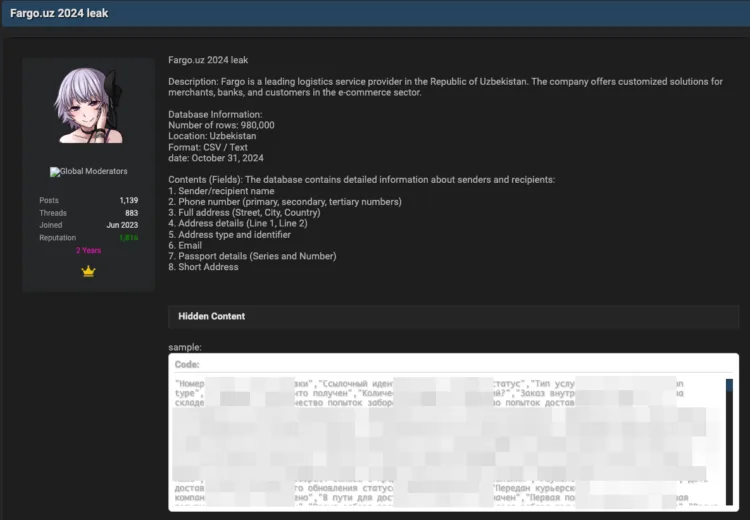Click the Reputation label in user stats
Viewport: 750px width, 520px height.
click(57, 238)
